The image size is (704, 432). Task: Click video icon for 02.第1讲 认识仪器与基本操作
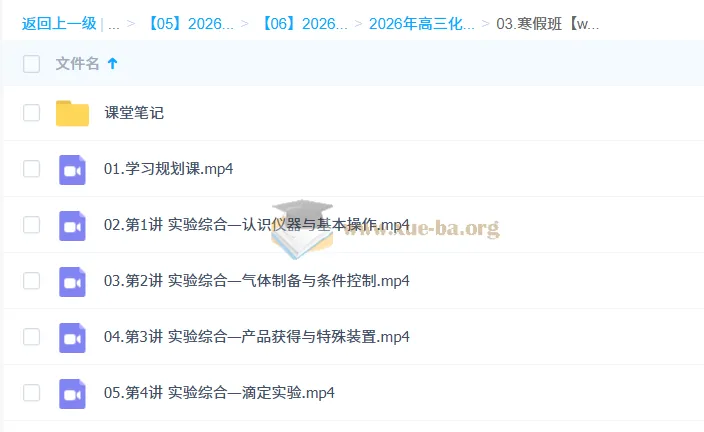[72, 225]
